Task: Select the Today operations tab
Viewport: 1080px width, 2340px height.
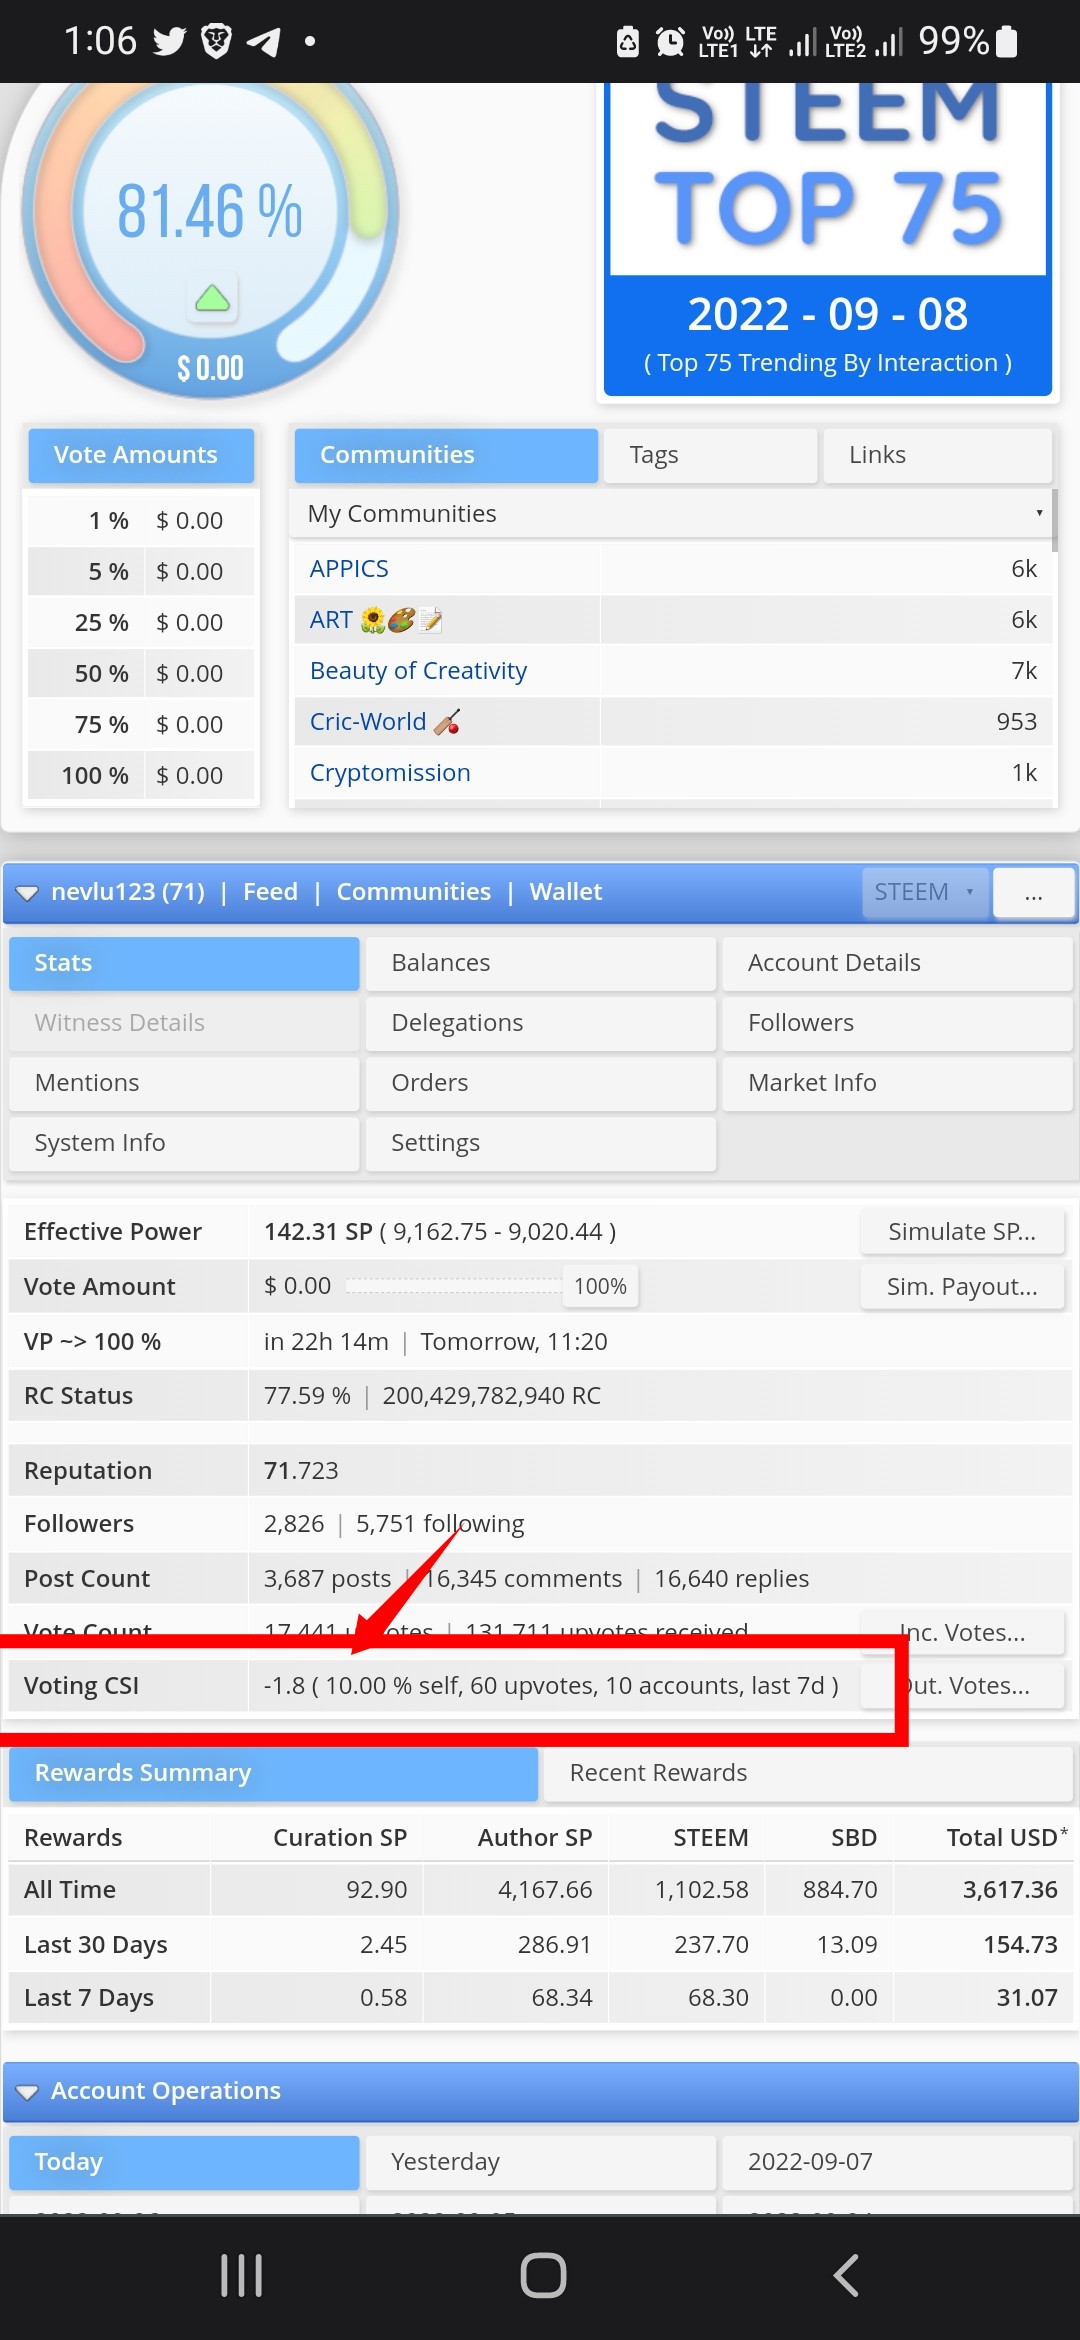Action: (184, 2162)
